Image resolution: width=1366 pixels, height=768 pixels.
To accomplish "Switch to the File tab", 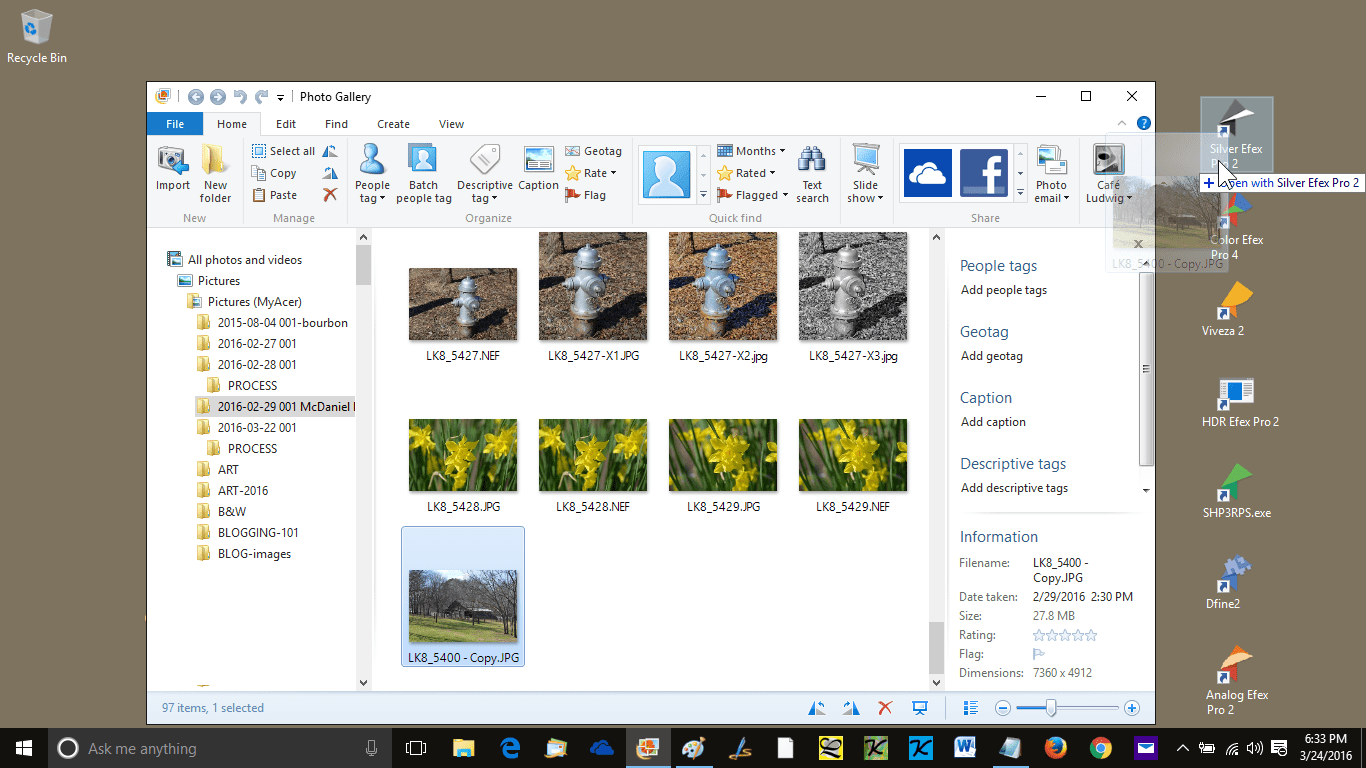I will pos(175,124).
